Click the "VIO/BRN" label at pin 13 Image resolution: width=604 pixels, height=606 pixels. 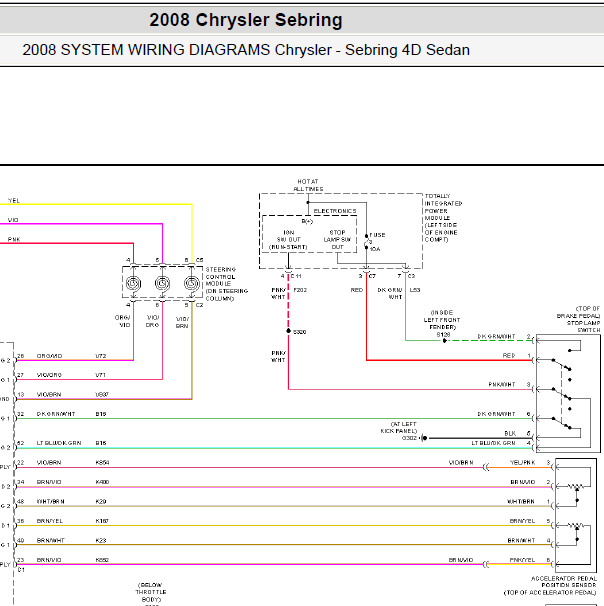coord(49,395)
